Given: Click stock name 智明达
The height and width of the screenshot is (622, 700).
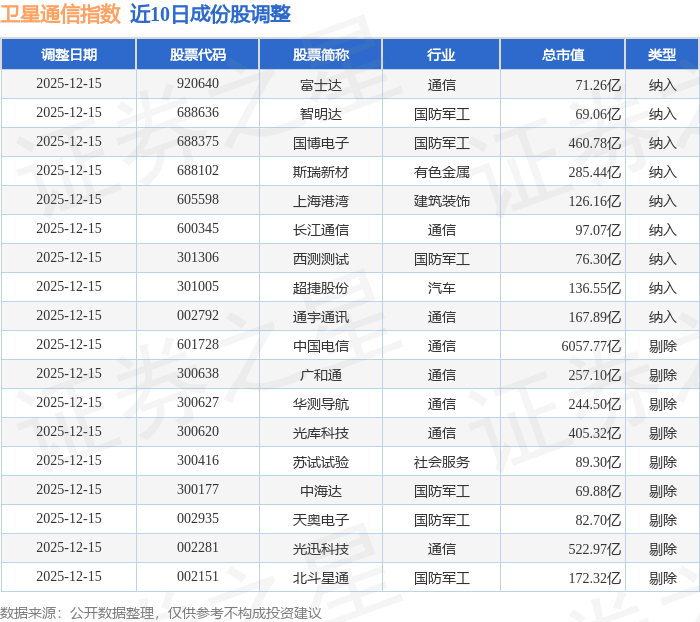Looking at the screenshot, I should tap(321, 114).
